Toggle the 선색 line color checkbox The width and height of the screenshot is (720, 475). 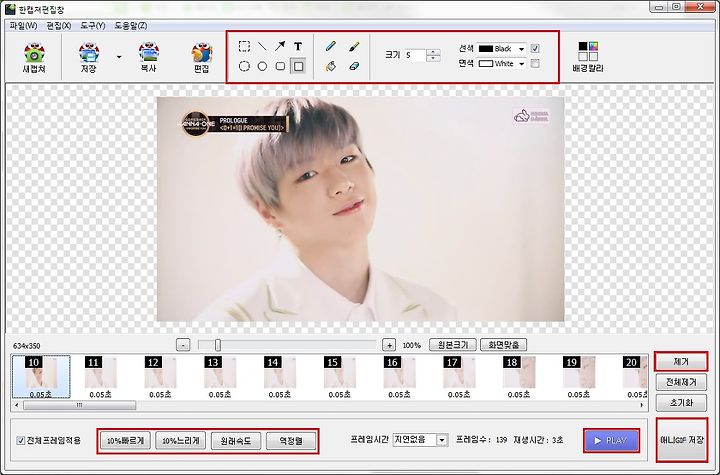(x=535, y=48)
